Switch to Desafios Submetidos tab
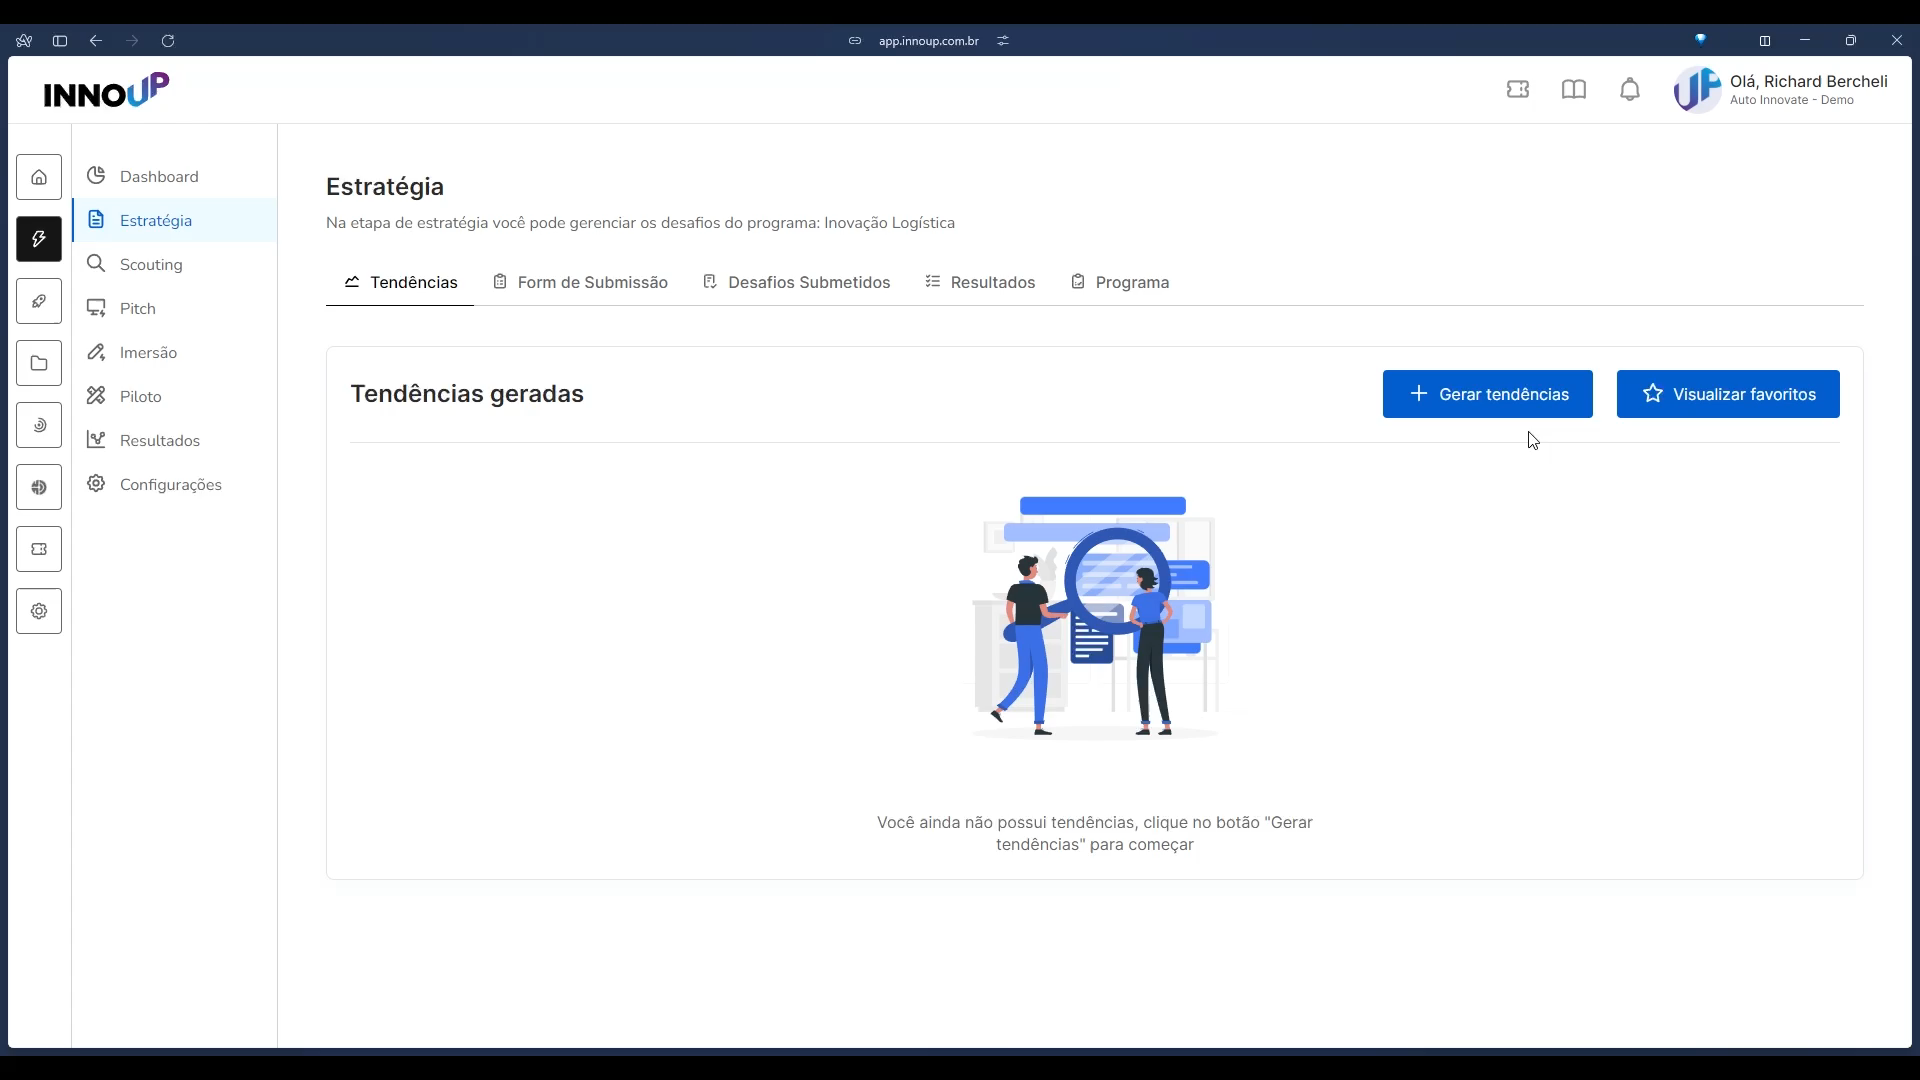Viewport: 1920px width, 1080px height. pos(796,282)
